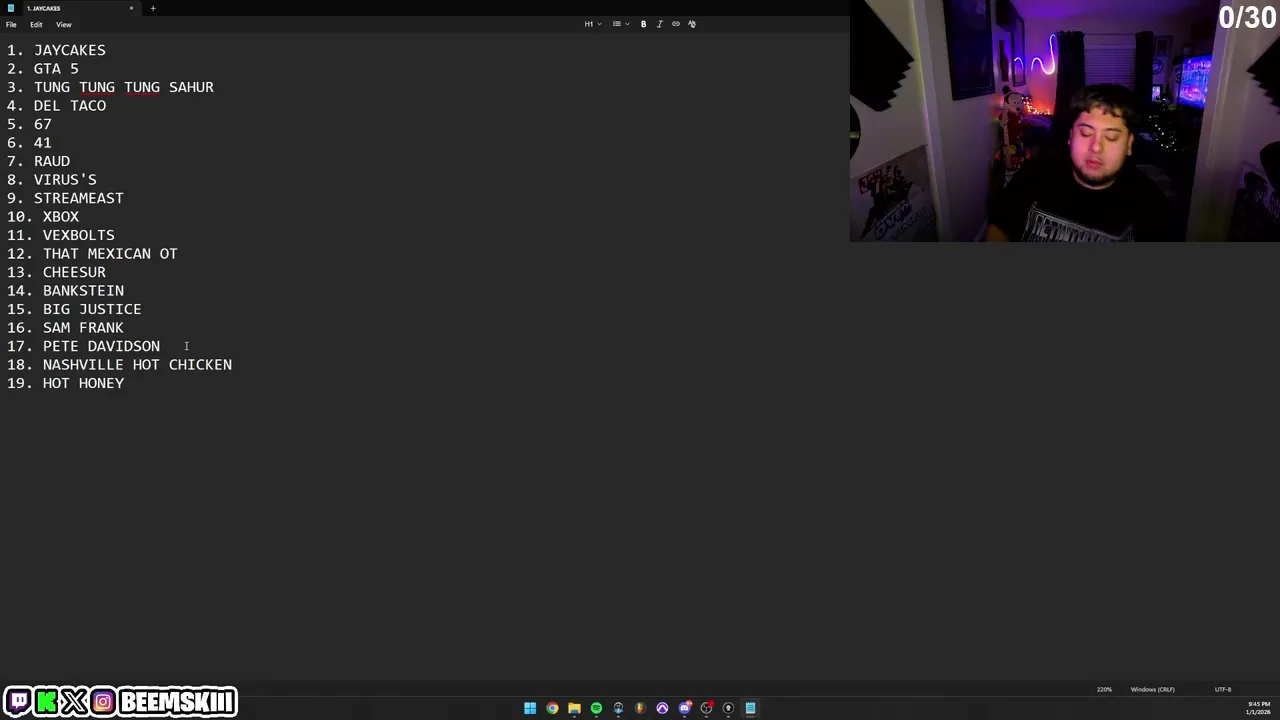Open the View menu
1280x720 pixels.
[63, 24]
